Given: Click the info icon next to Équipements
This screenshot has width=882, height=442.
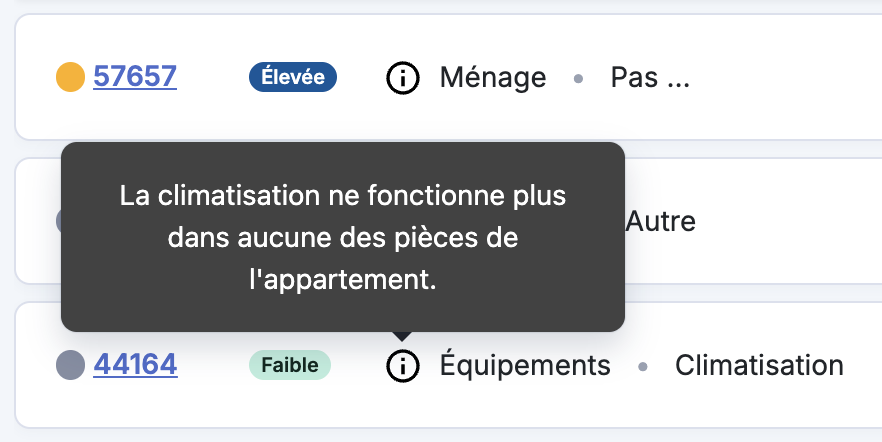Looking at the screenshot, I should click(x=403, y=366).
